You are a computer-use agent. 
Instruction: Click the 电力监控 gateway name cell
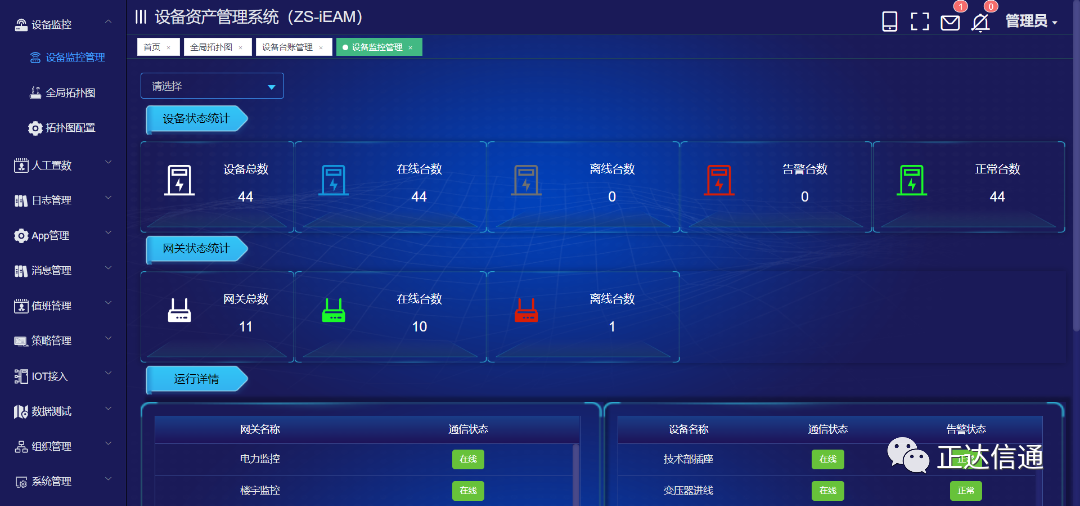tap(260, 459)
